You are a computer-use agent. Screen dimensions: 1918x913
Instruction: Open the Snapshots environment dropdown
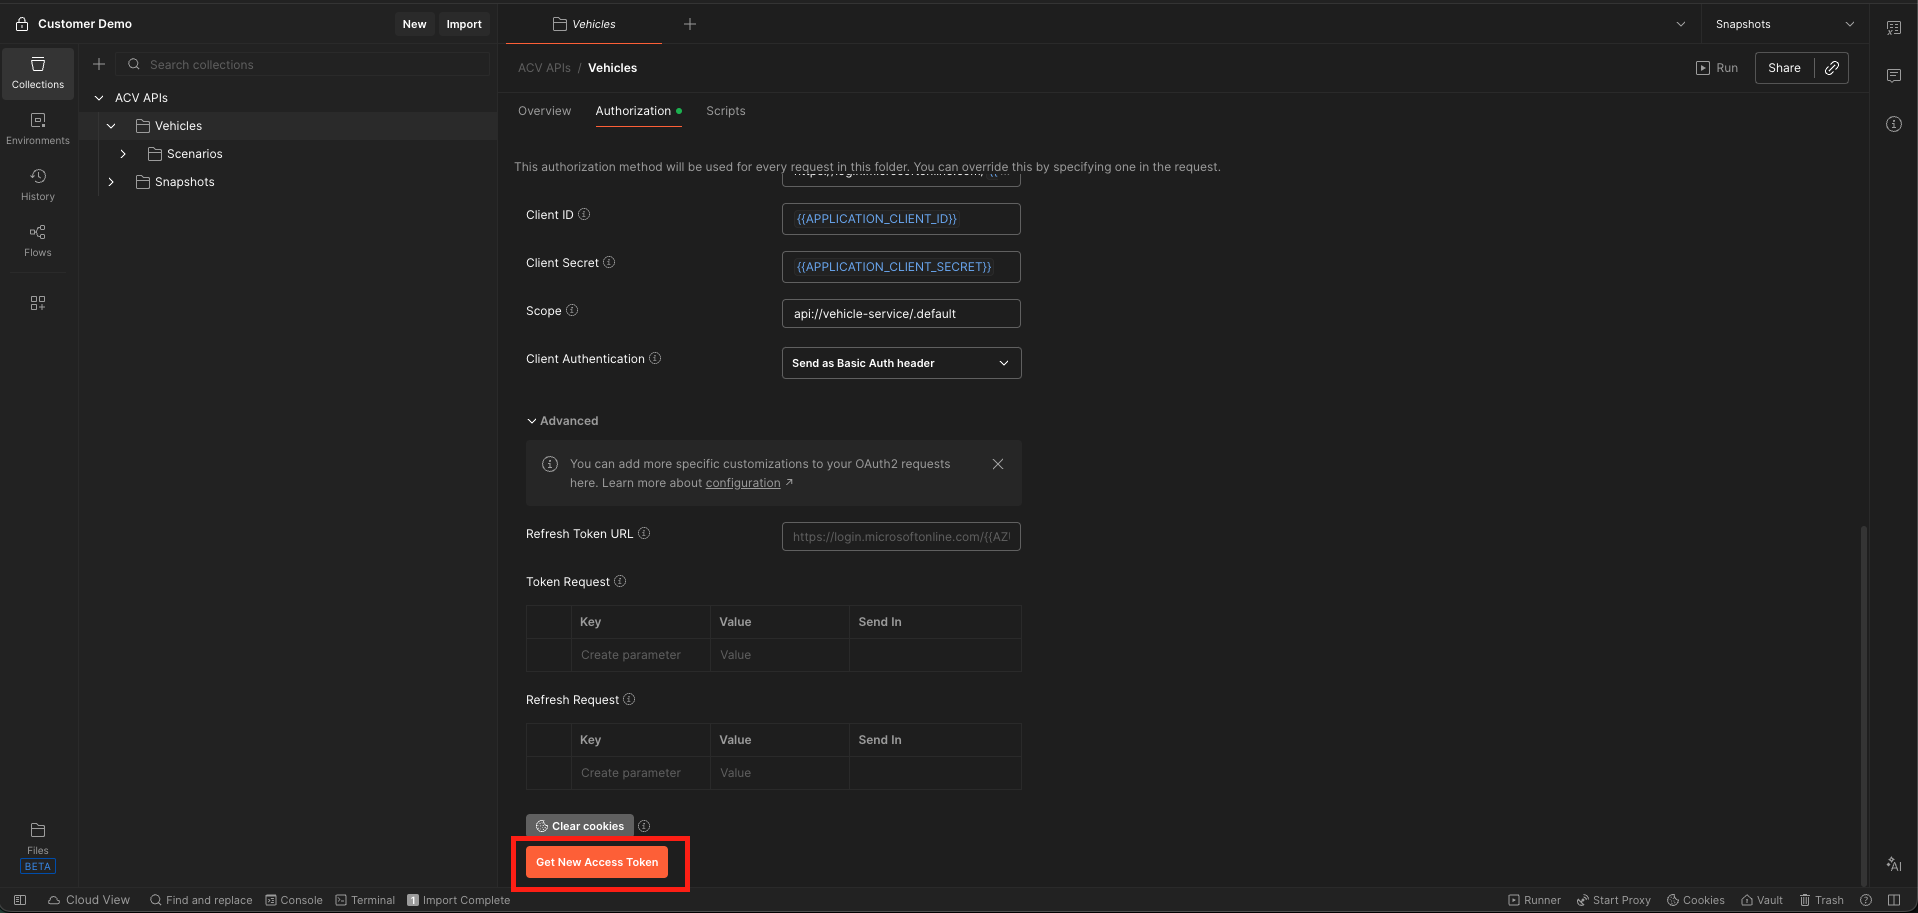(x=1784, y=24)
